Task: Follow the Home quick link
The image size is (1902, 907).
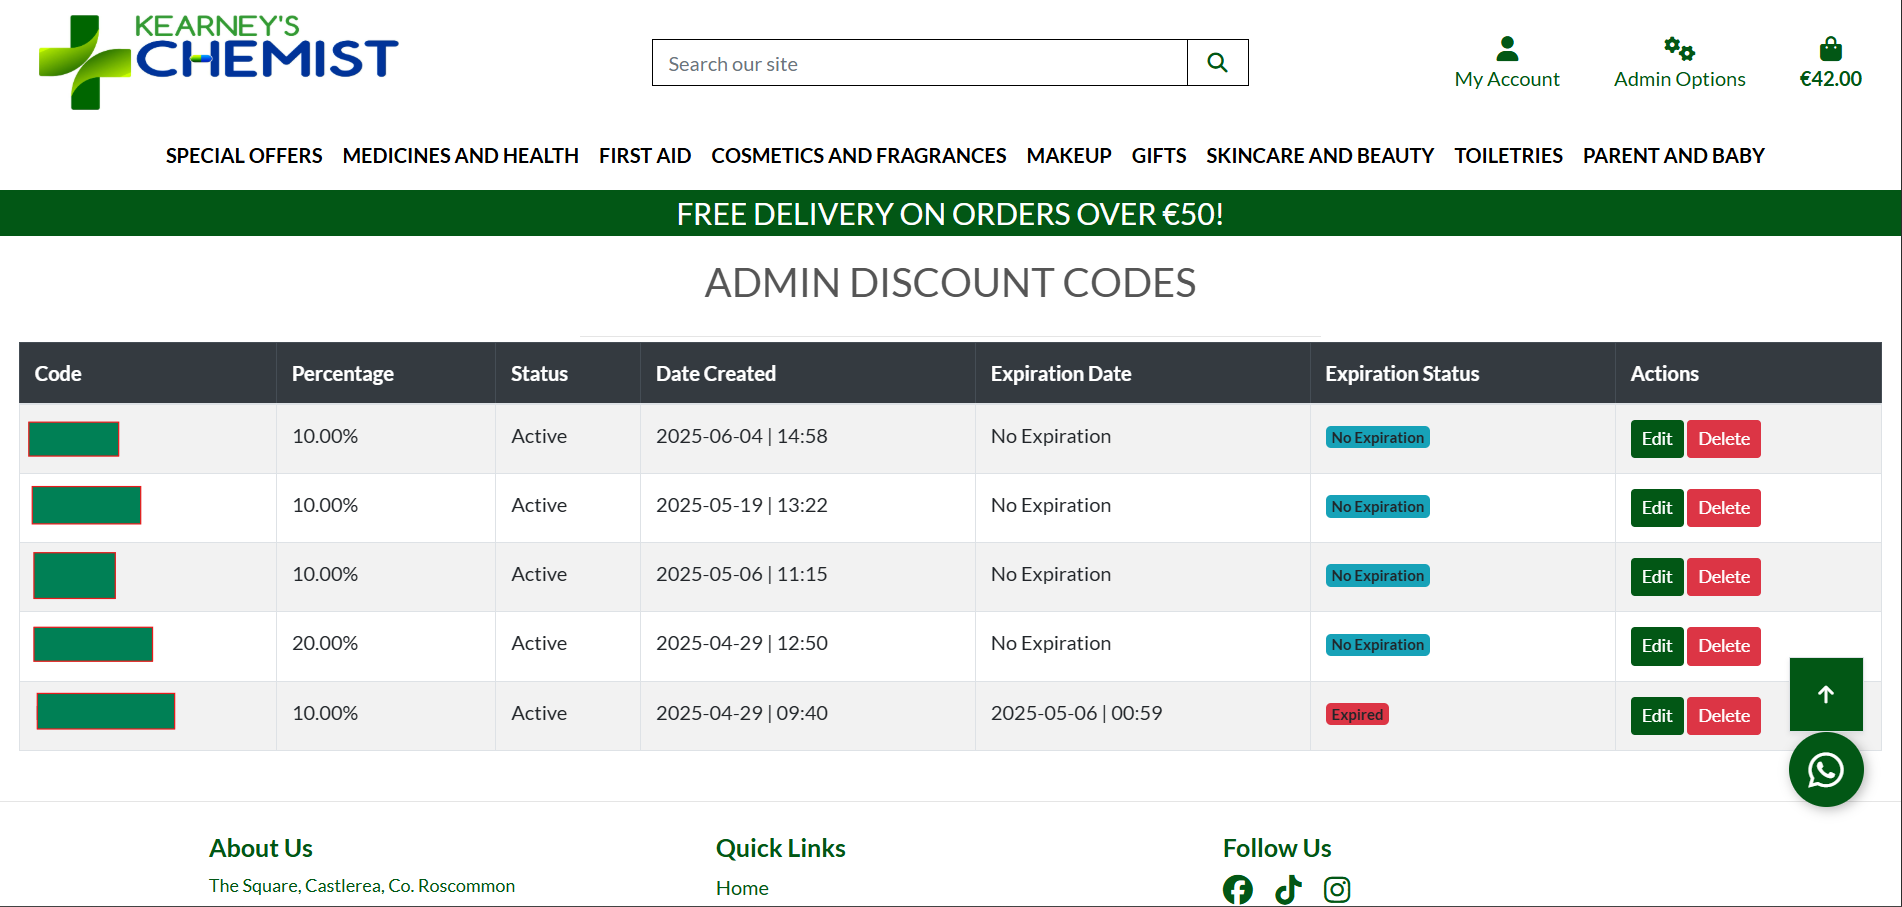Action: [741, 887]
